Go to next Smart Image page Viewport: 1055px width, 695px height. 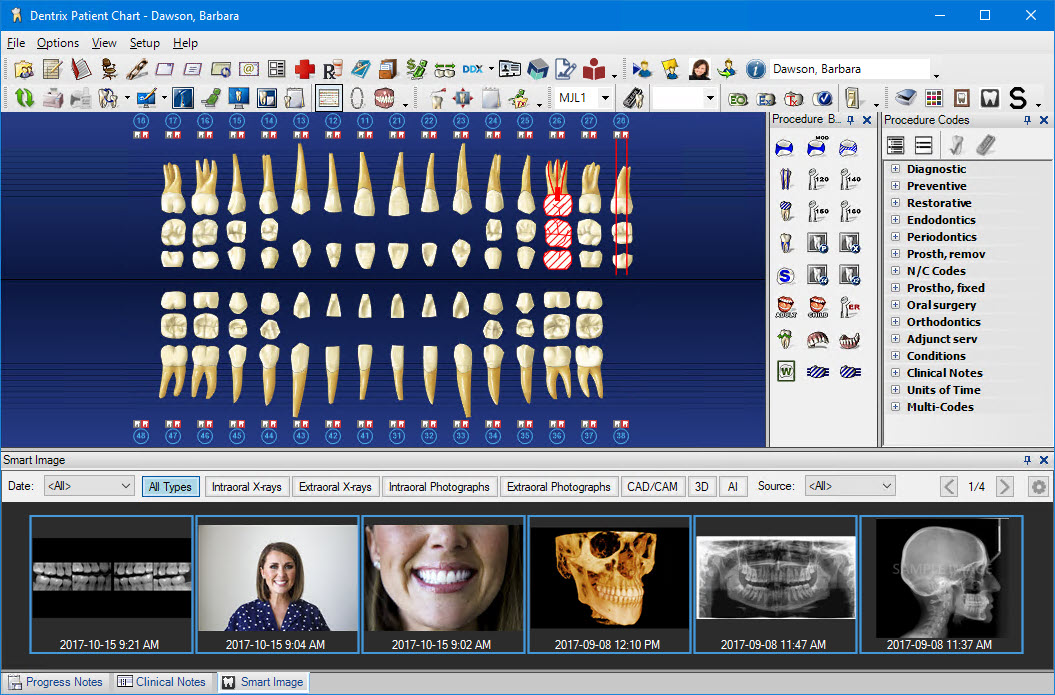pyautogui.click(x=1004, y=487)
